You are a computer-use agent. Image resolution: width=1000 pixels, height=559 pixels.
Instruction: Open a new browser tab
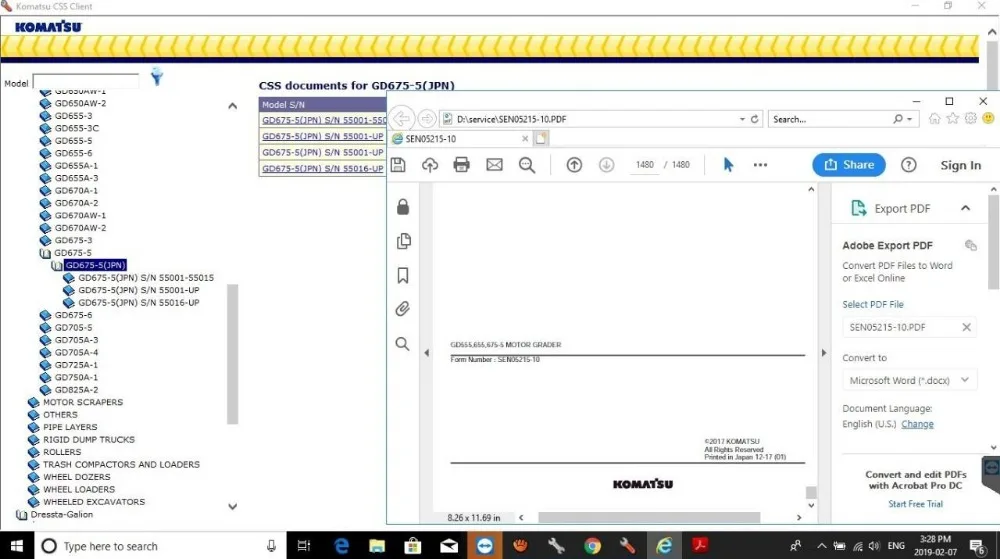[x=541, y=138]
